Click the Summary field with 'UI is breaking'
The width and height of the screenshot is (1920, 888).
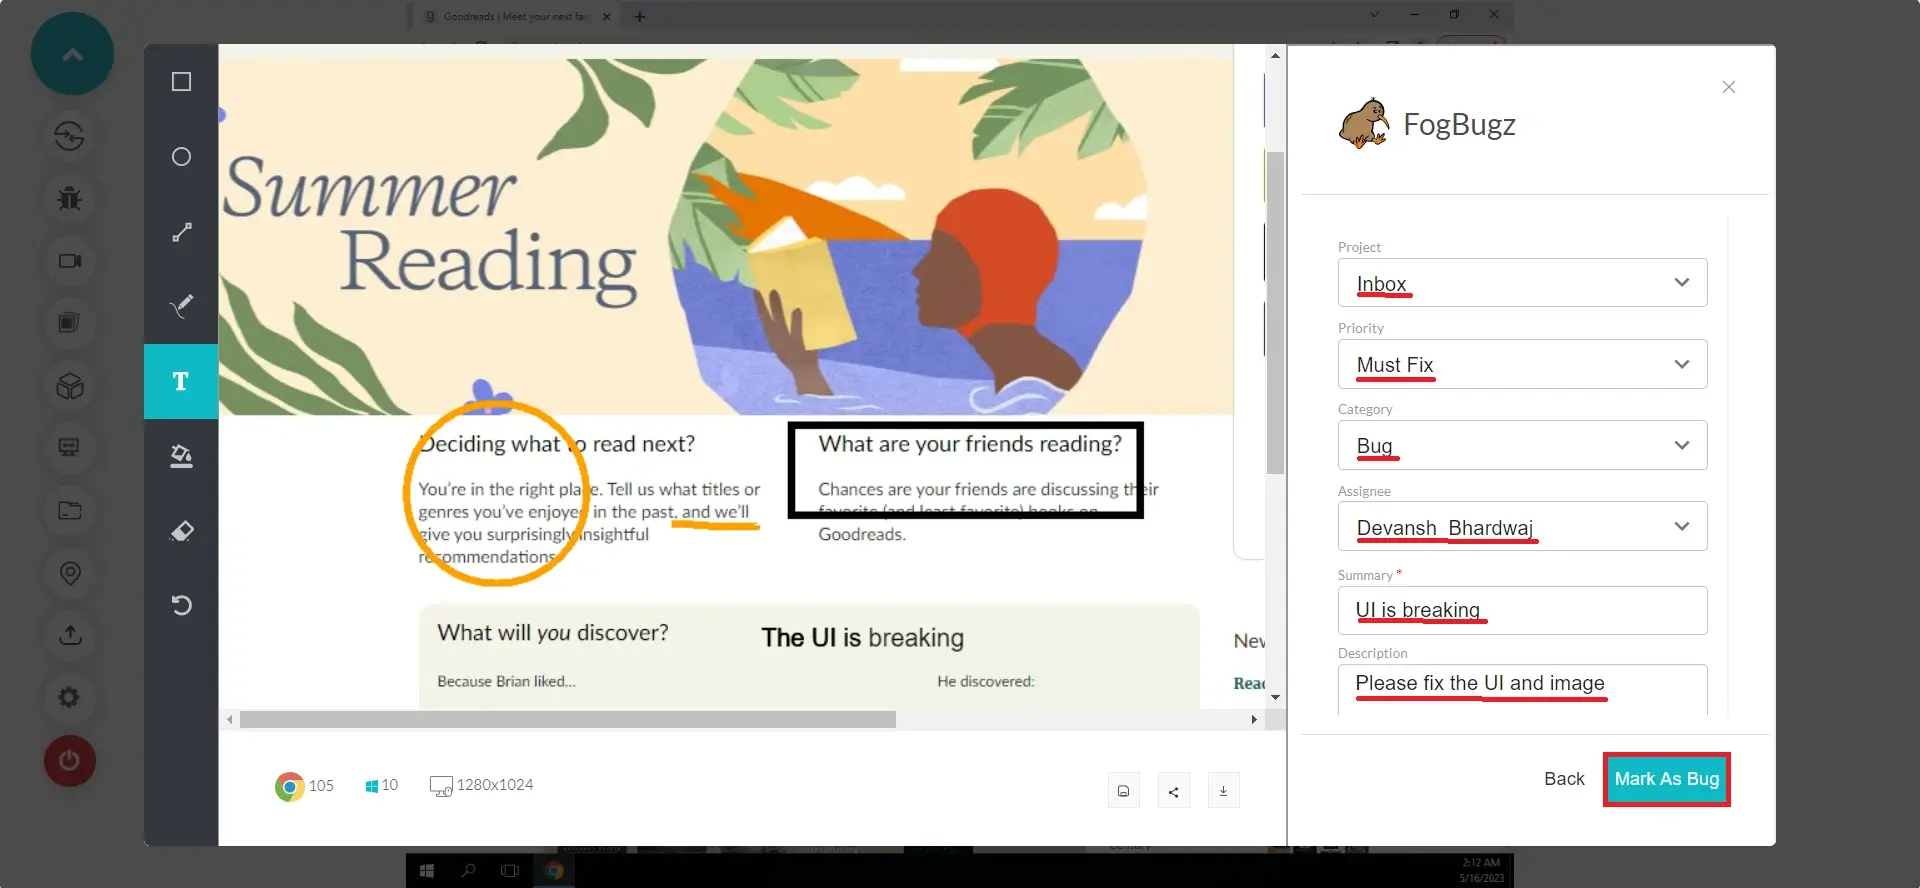click(1521, 610)
